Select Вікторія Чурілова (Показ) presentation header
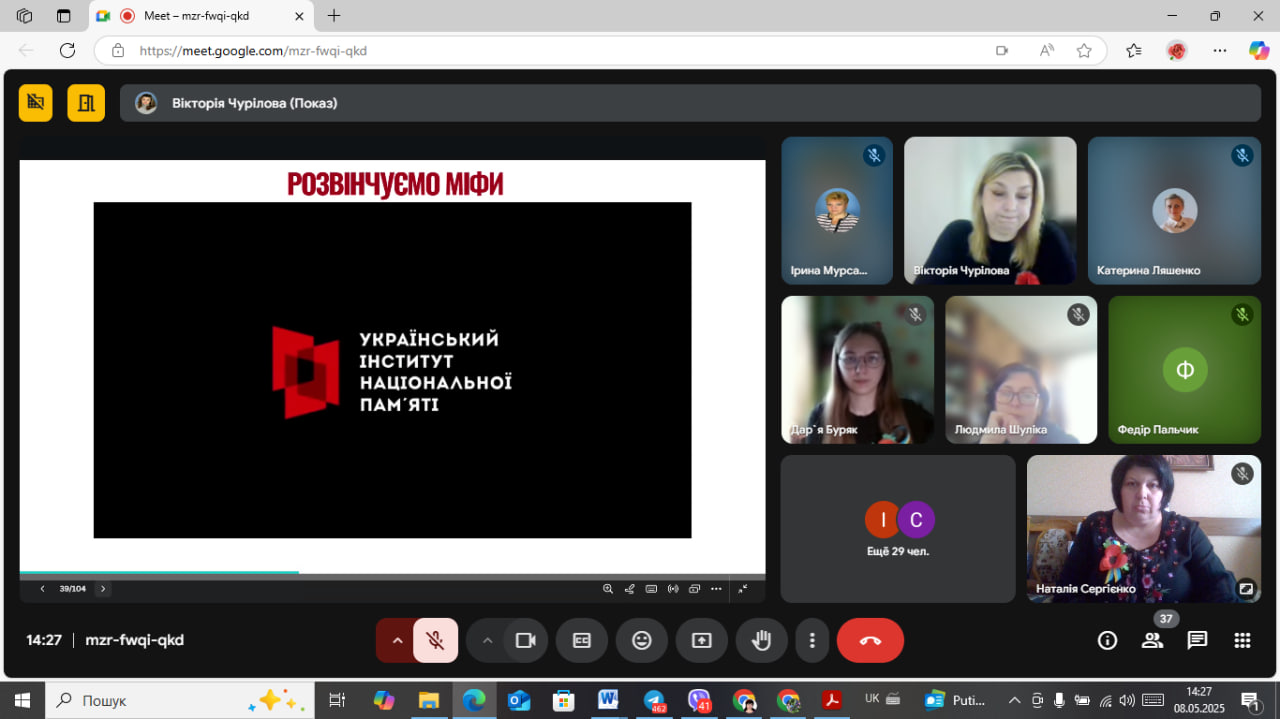This screenshot has width=1280, height=719. point(690,103)
